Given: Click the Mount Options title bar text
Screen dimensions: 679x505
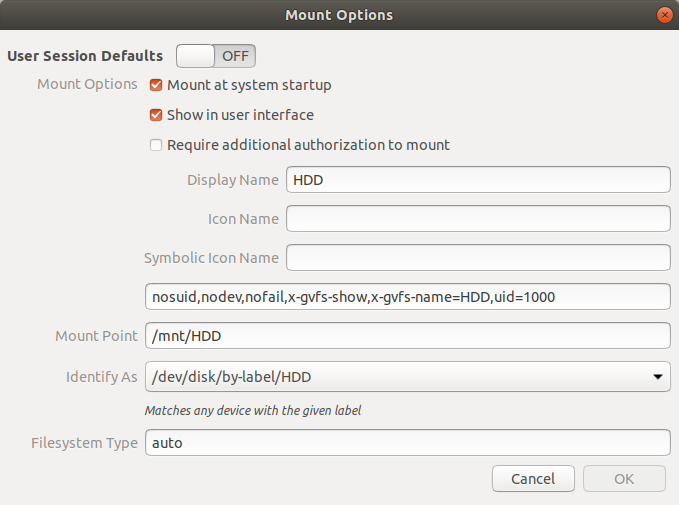Looking at the screenshot, I should [339, 15].
